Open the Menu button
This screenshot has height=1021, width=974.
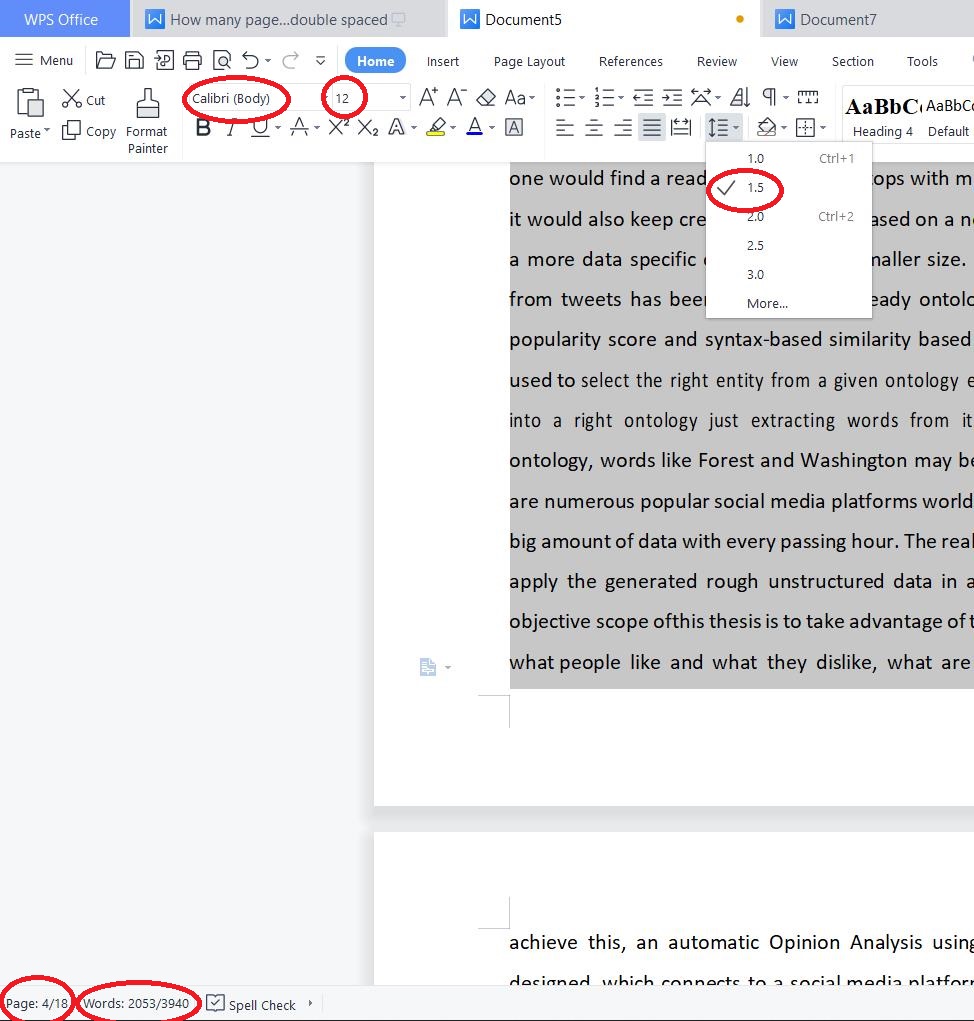(x=44, y=61)
